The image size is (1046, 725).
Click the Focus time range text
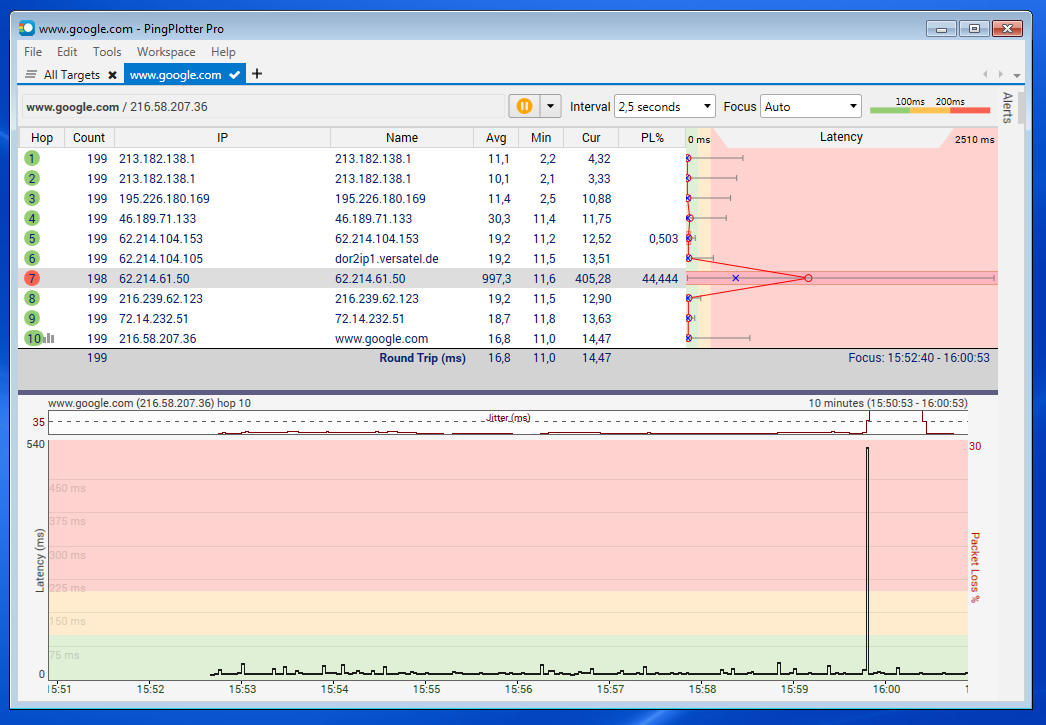919,358
